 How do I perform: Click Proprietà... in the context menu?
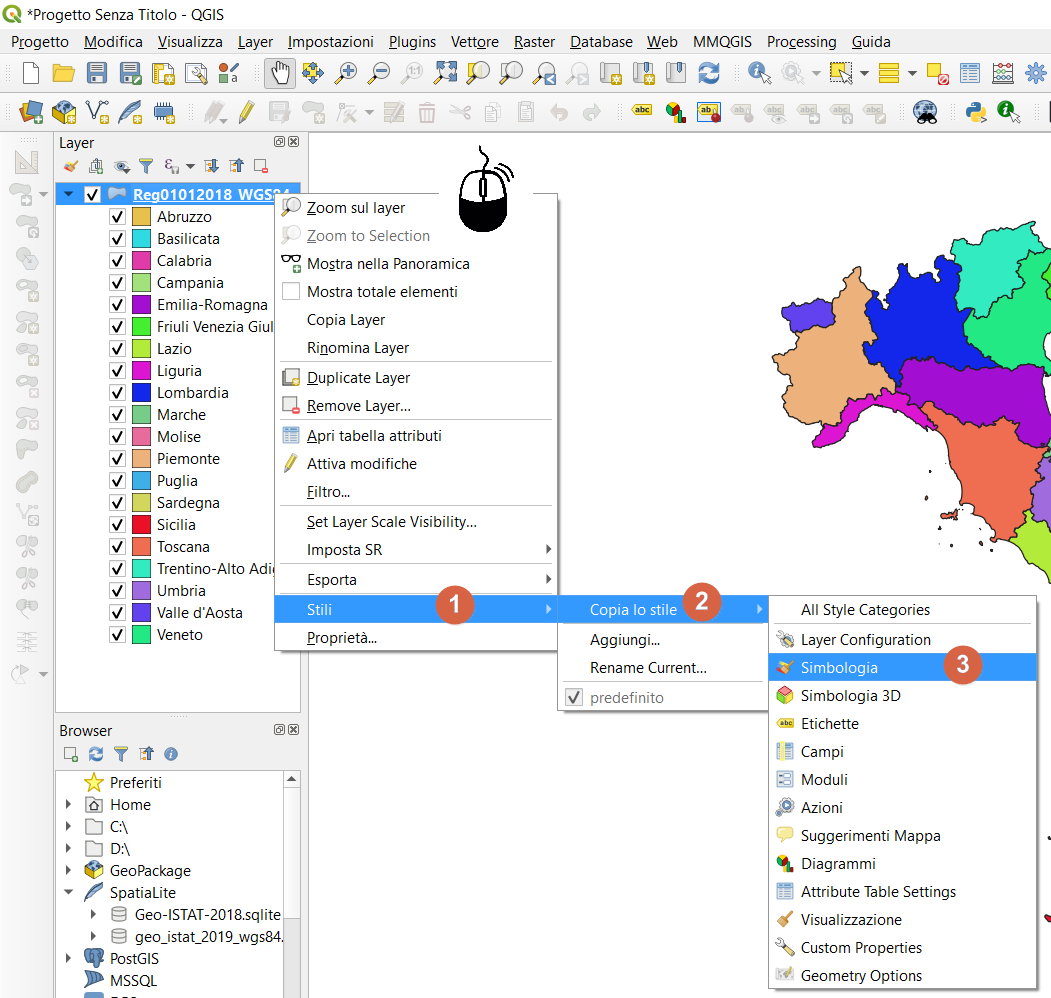(341, 638)
